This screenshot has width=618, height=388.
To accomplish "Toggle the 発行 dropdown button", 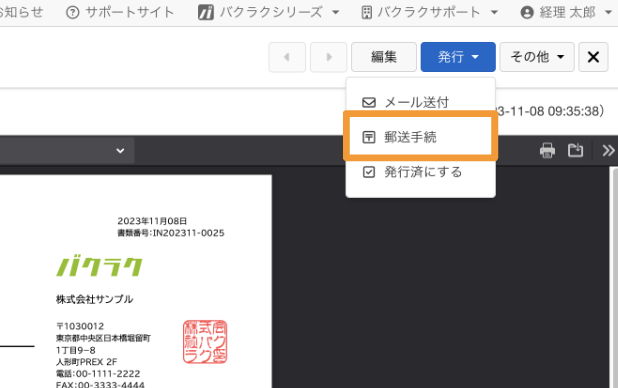I will coord(458,57).
